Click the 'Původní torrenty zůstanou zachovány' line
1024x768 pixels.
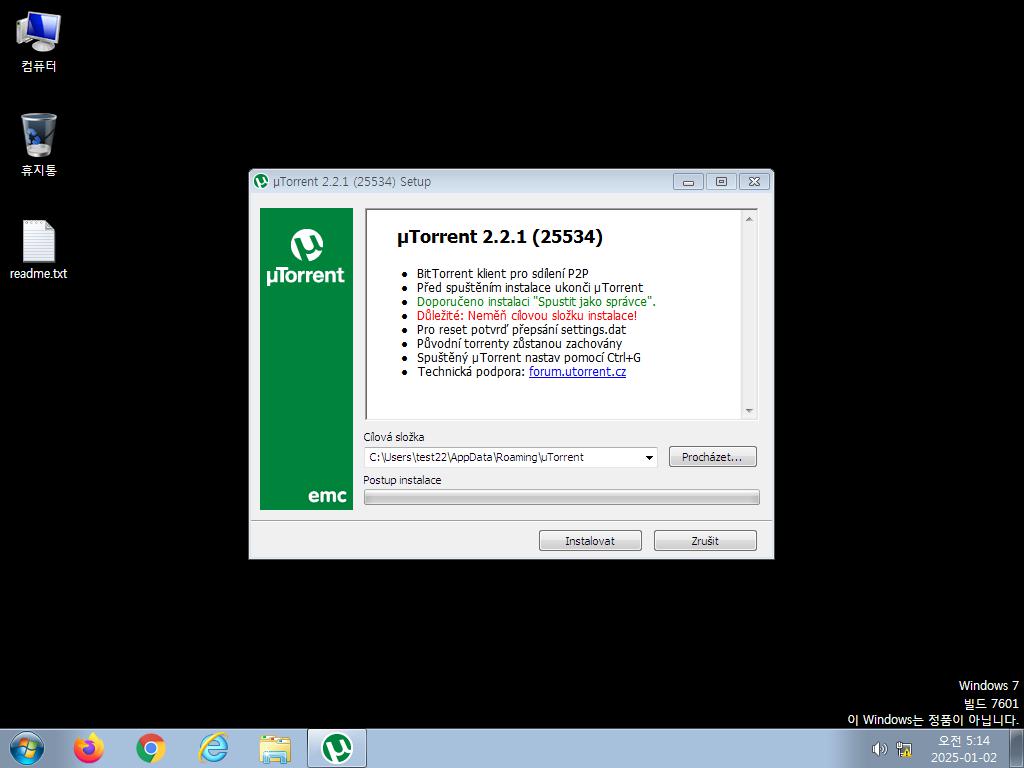point(519,344)
